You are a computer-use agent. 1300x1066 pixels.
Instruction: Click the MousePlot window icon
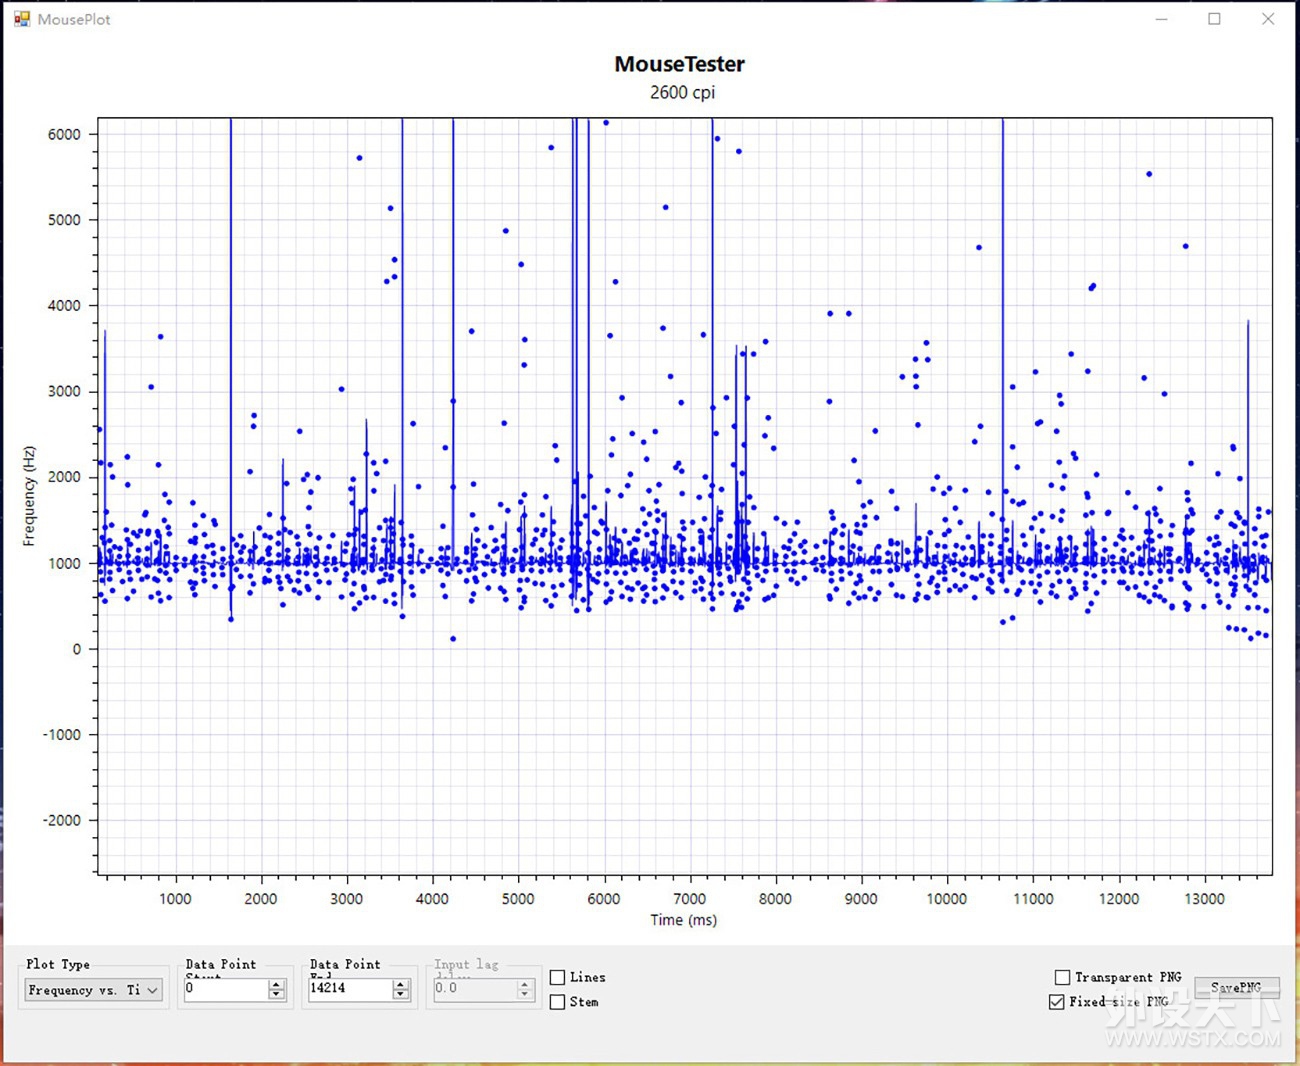click(x=22, y=19)
